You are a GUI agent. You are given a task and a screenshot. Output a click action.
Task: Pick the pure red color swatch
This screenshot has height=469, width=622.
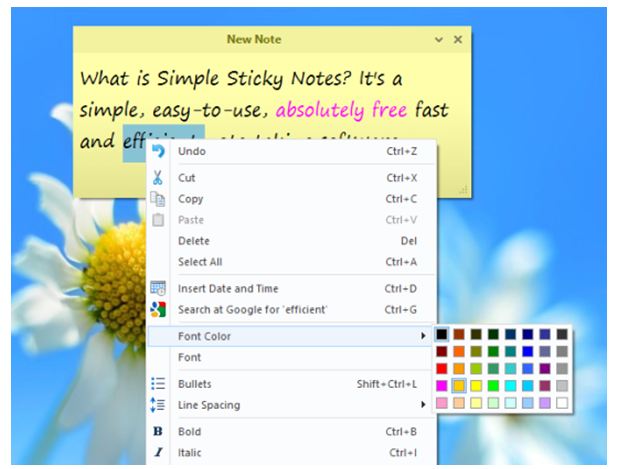[442, 369]
